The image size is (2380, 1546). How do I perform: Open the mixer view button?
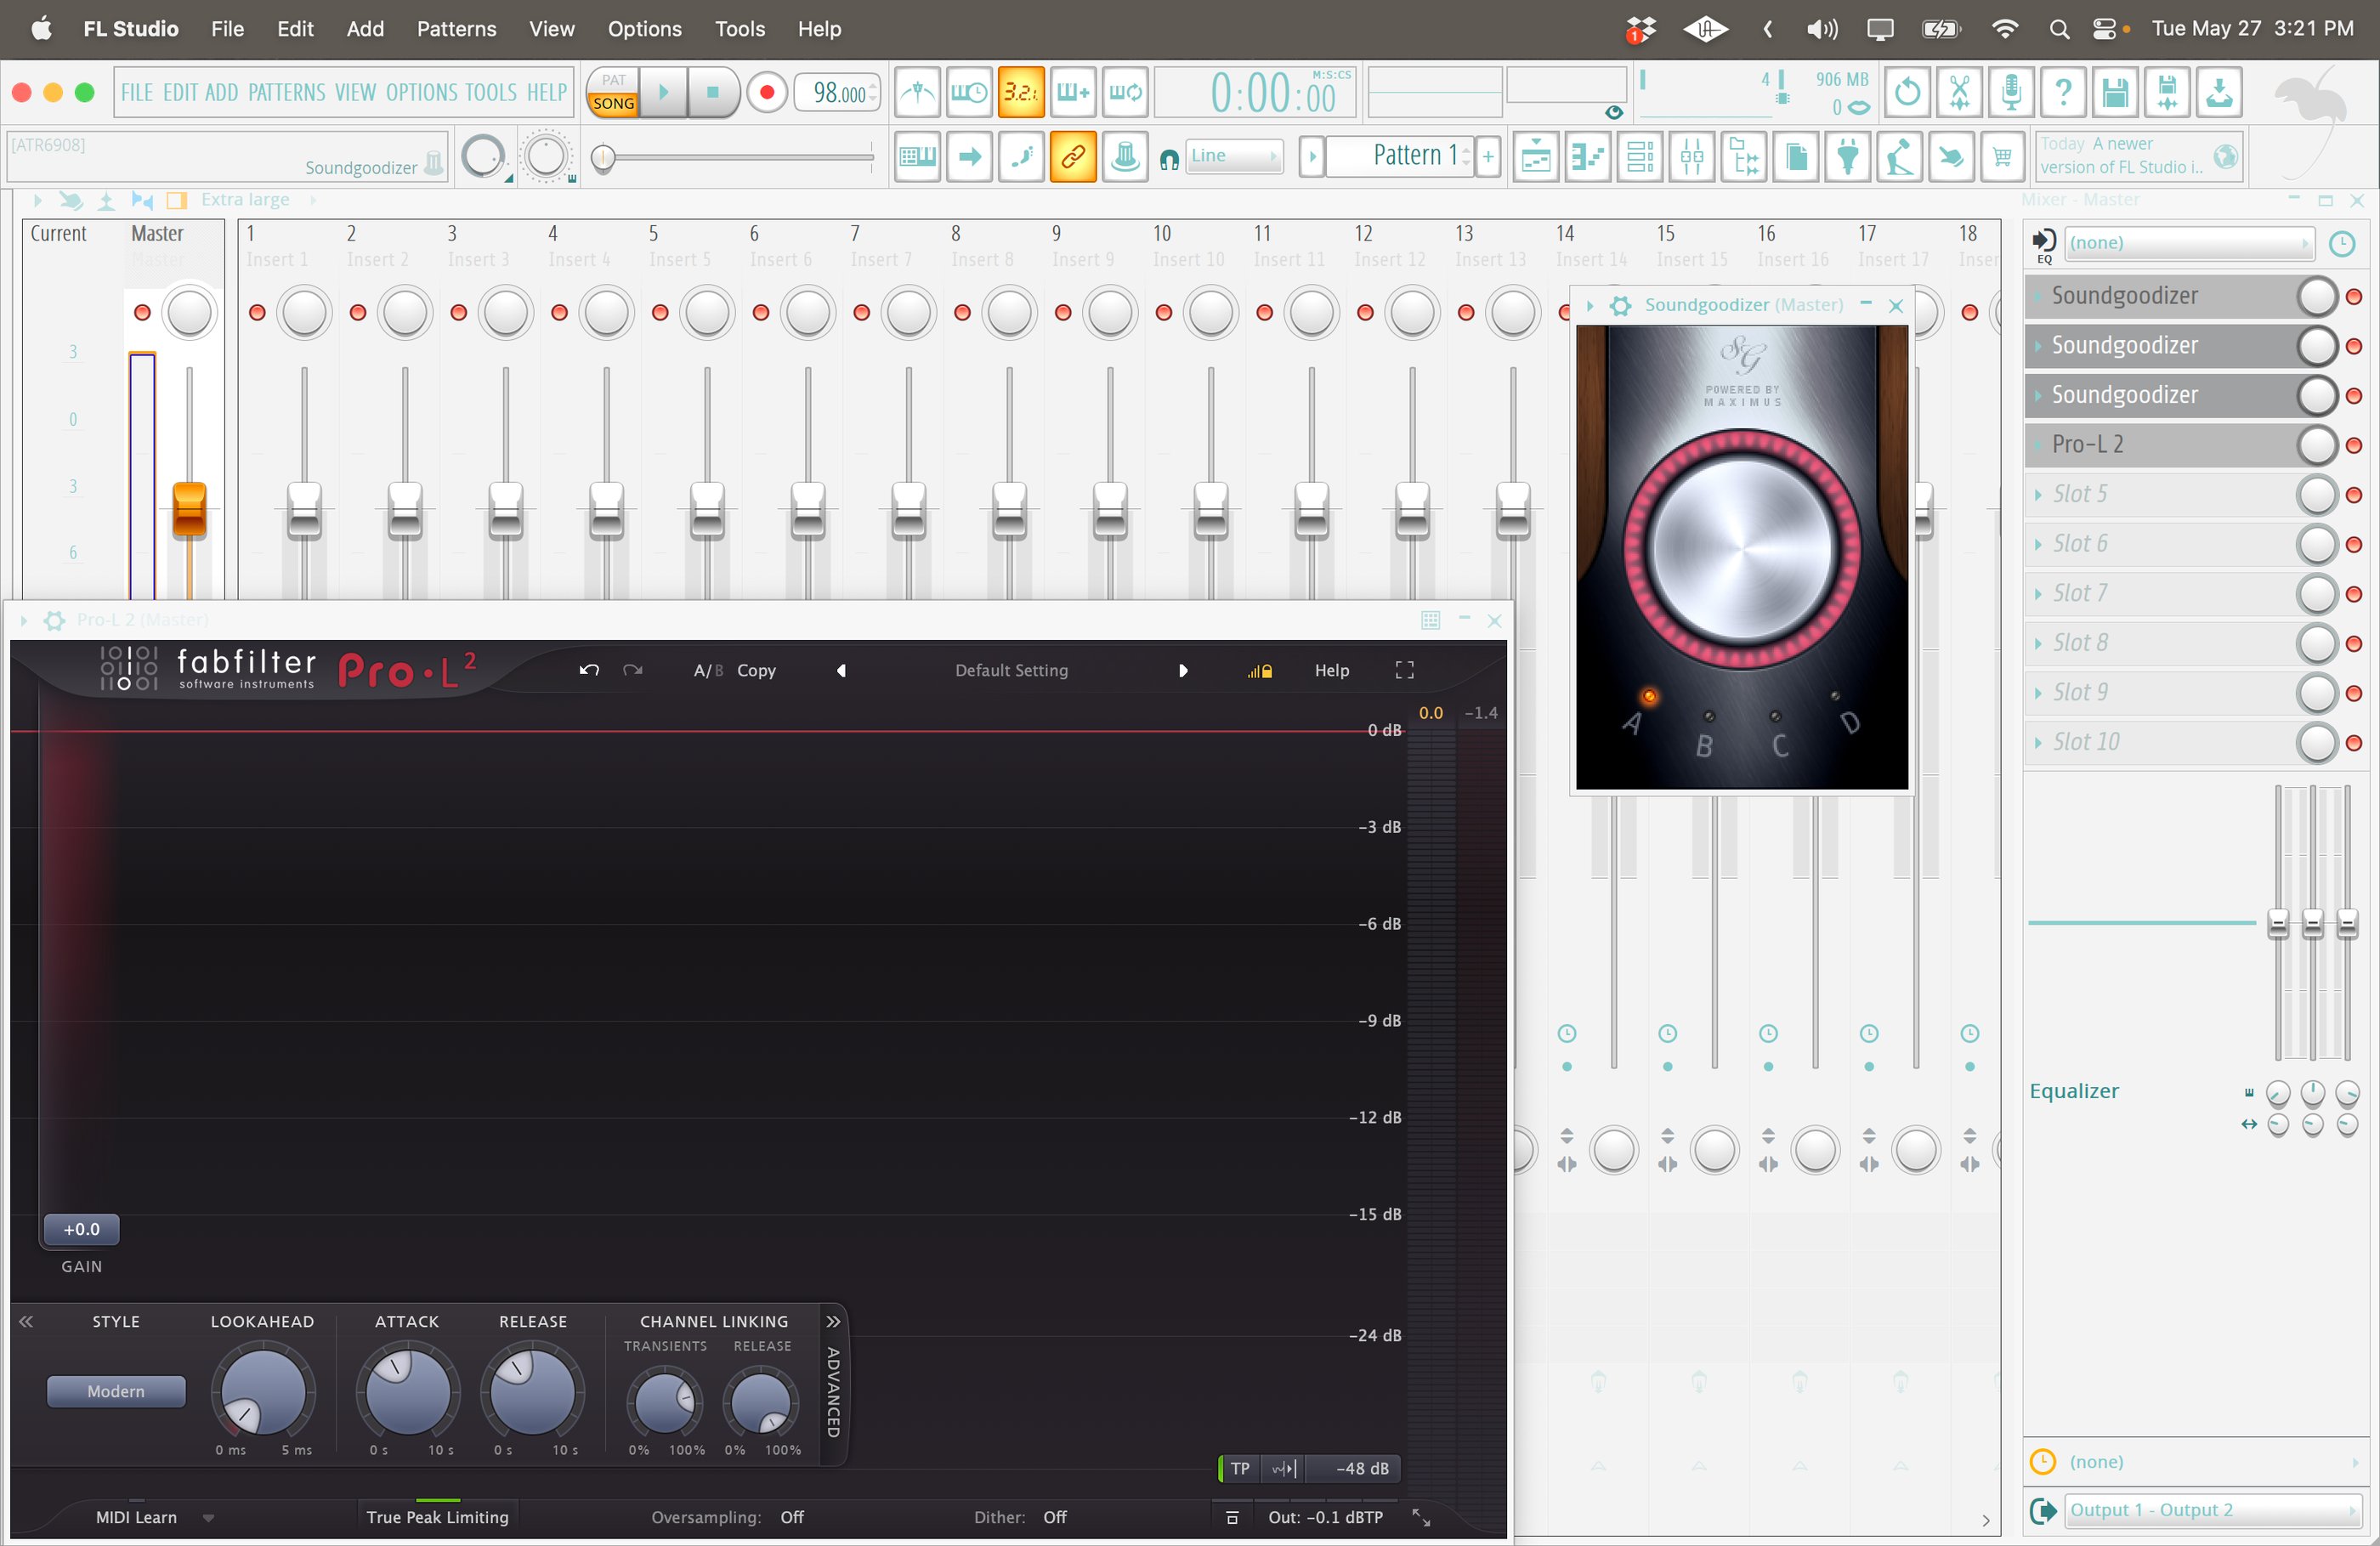[x=1692, y=157]
